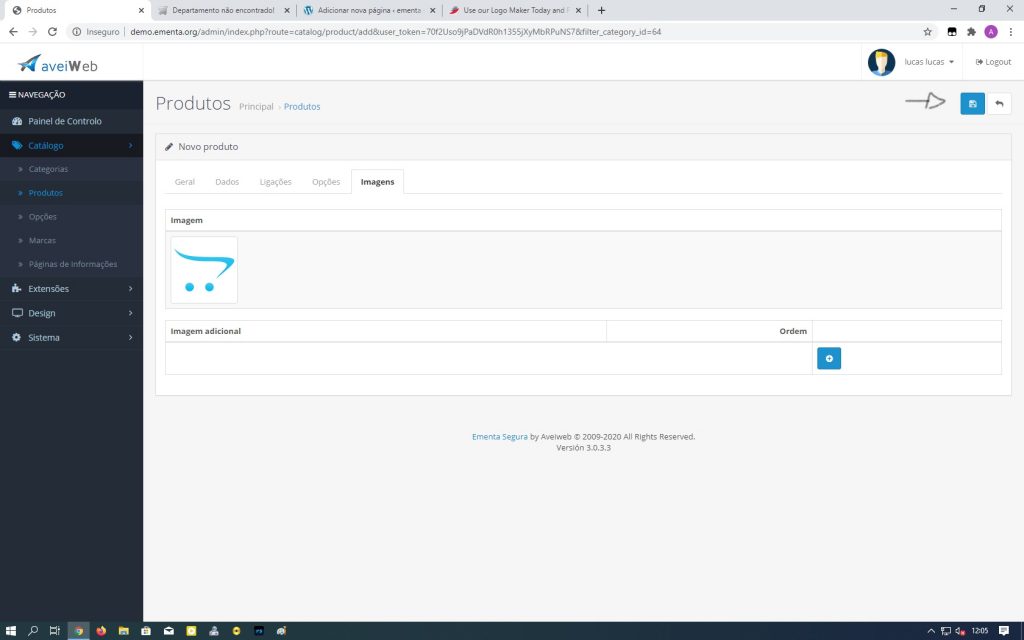
Task: Bookmark page with star icon
Action: point(927,32)
